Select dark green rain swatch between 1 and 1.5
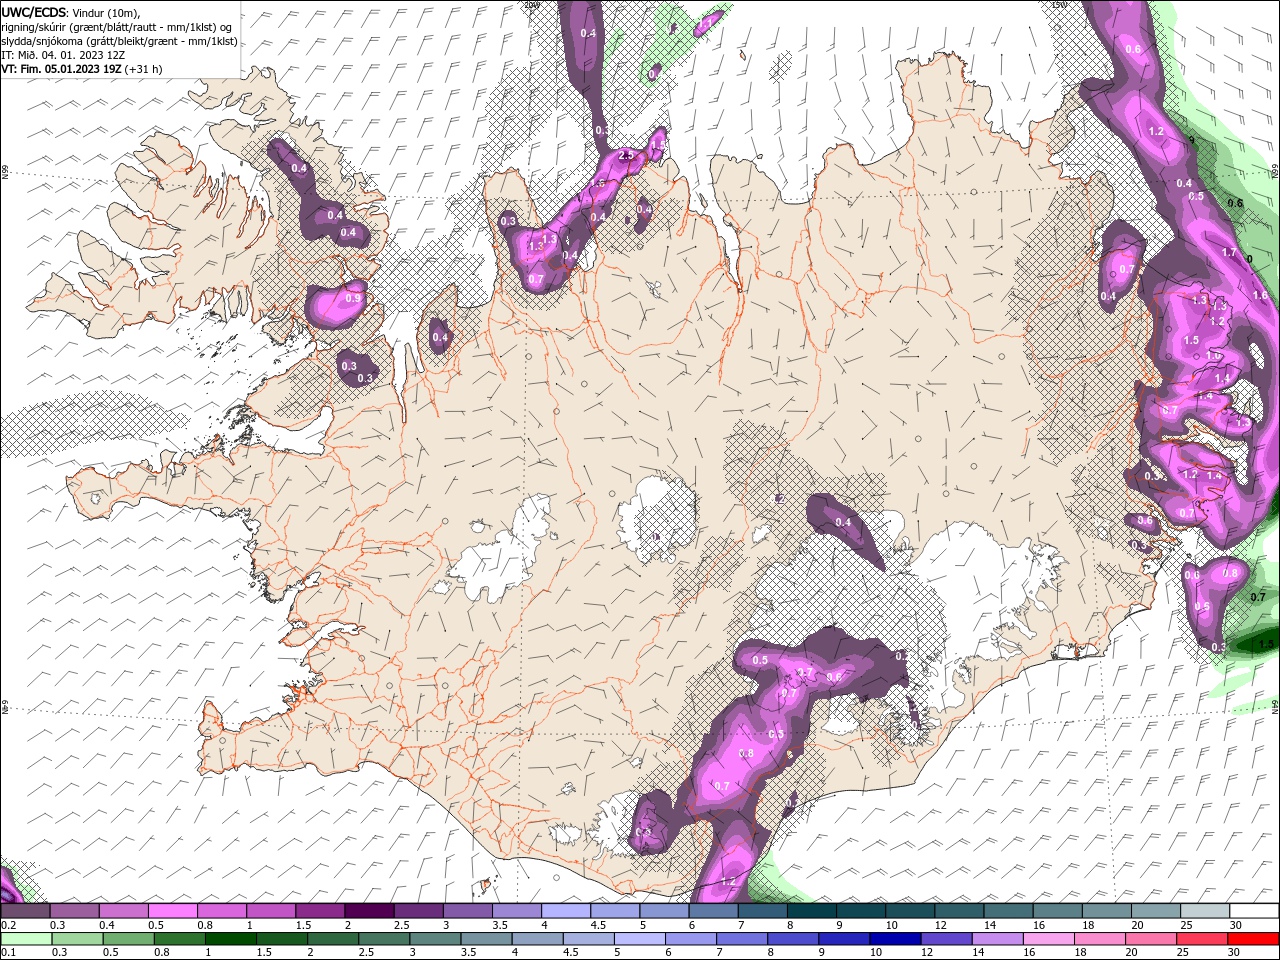 (231, 939)
